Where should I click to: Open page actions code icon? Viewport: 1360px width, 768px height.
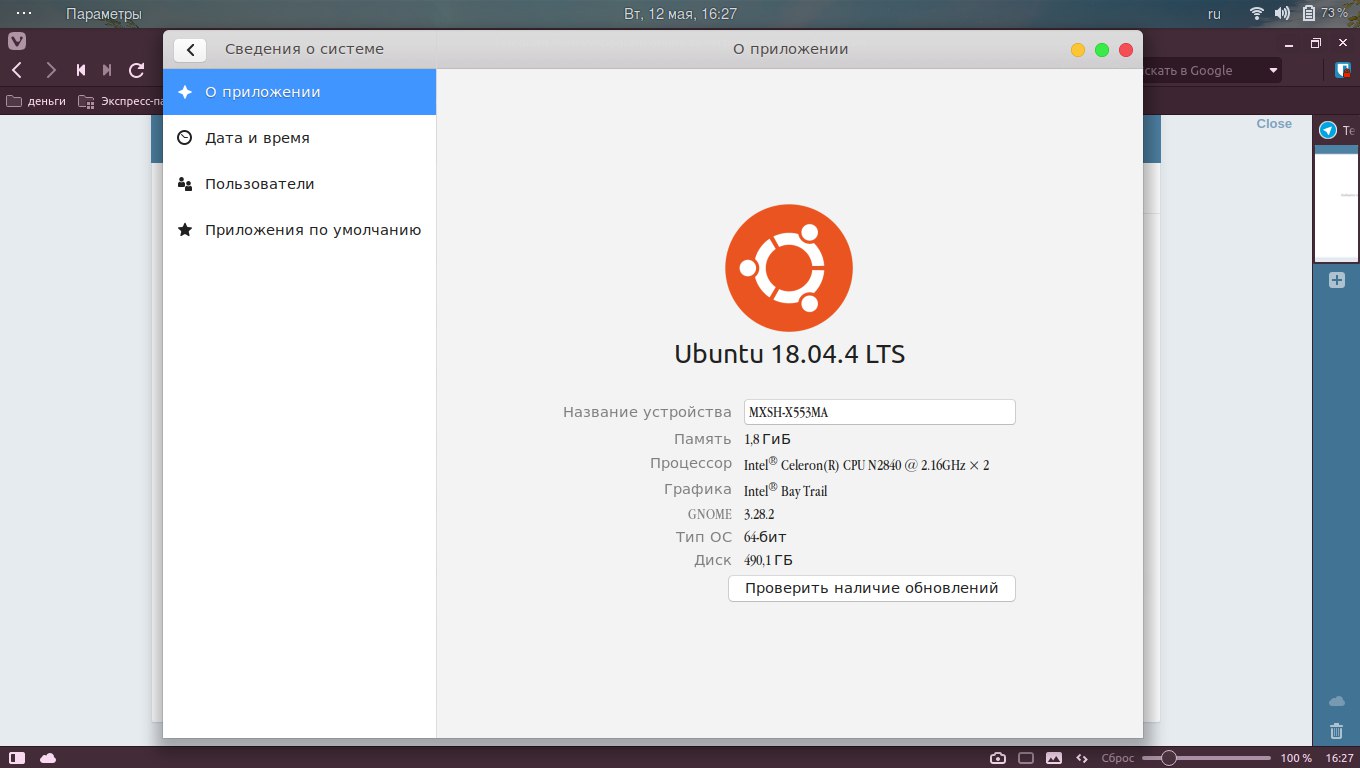[1081, 757]
